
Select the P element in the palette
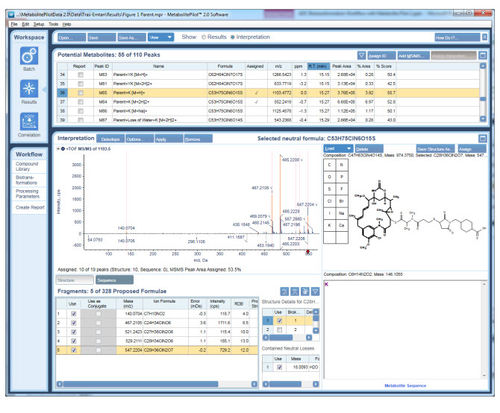point(342,177)
